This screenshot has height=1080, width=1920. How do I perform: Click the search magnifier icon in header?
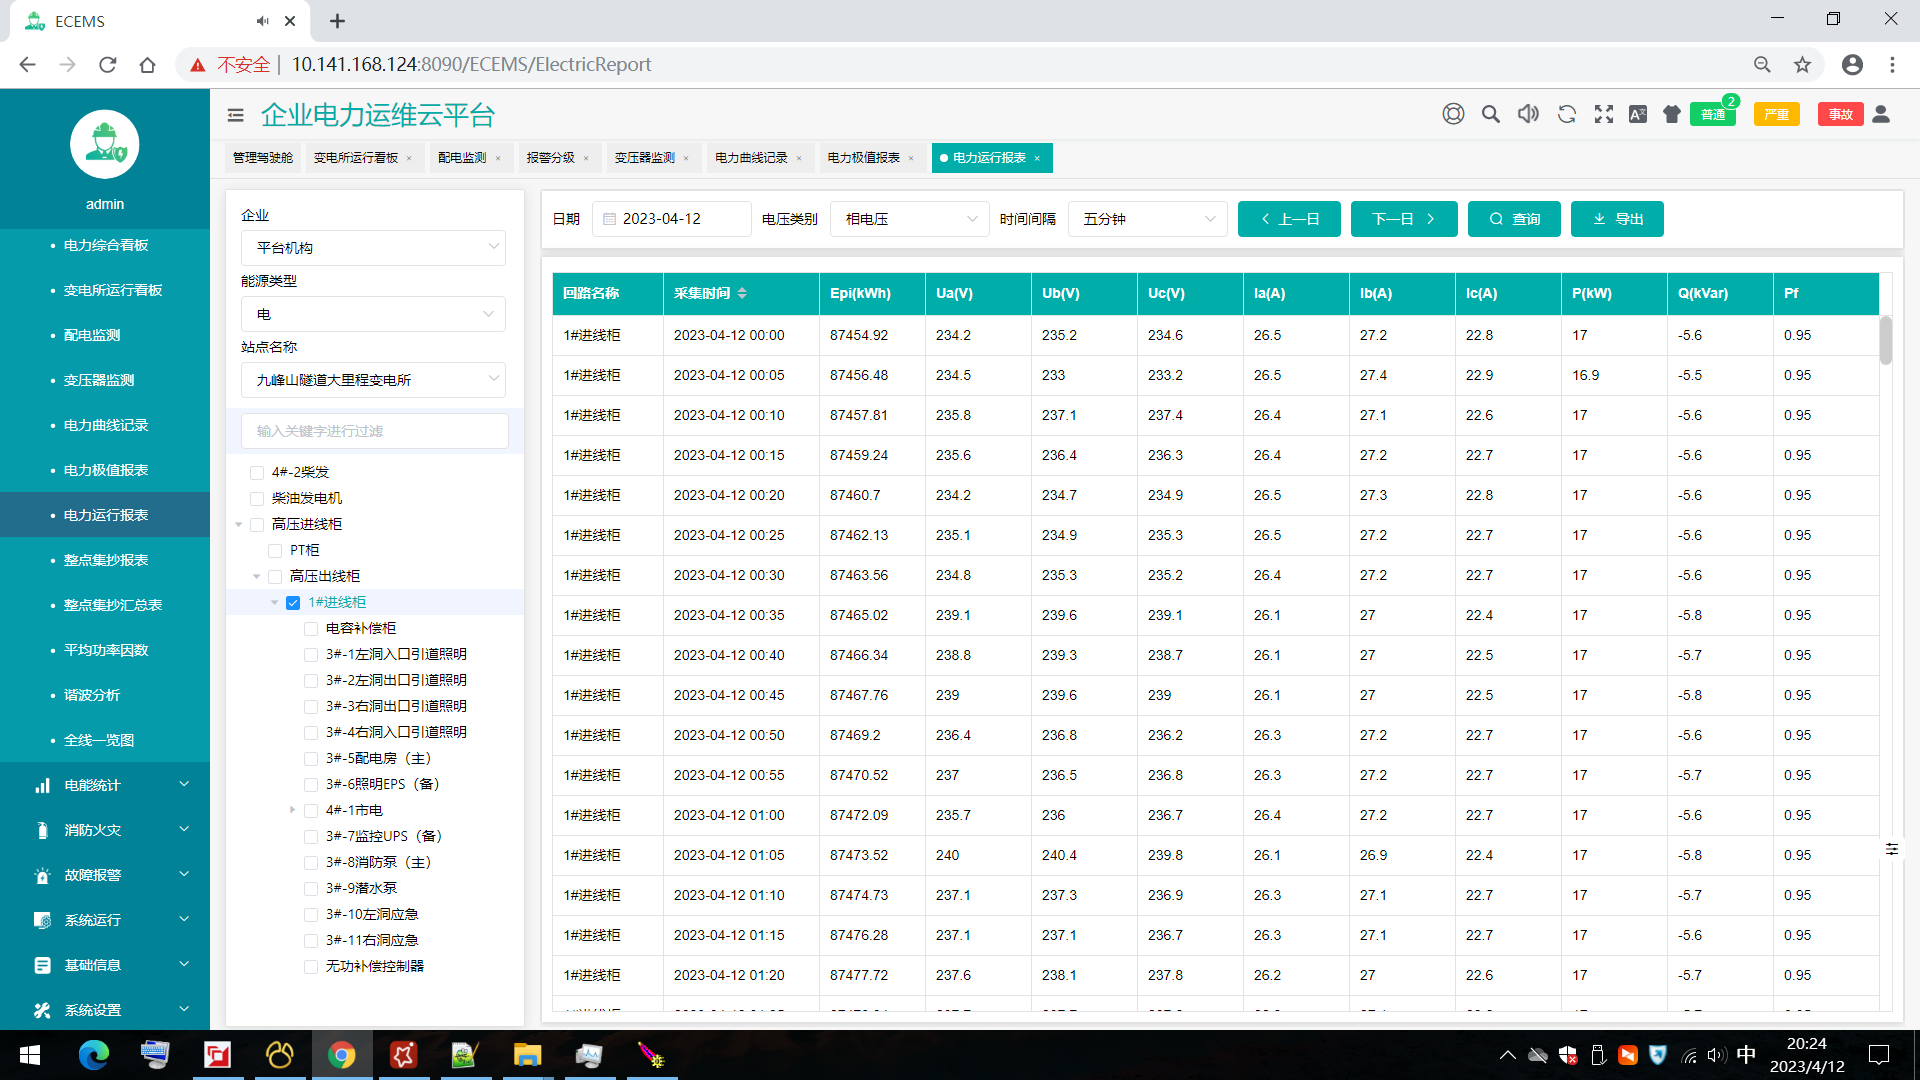(1490, 114)
